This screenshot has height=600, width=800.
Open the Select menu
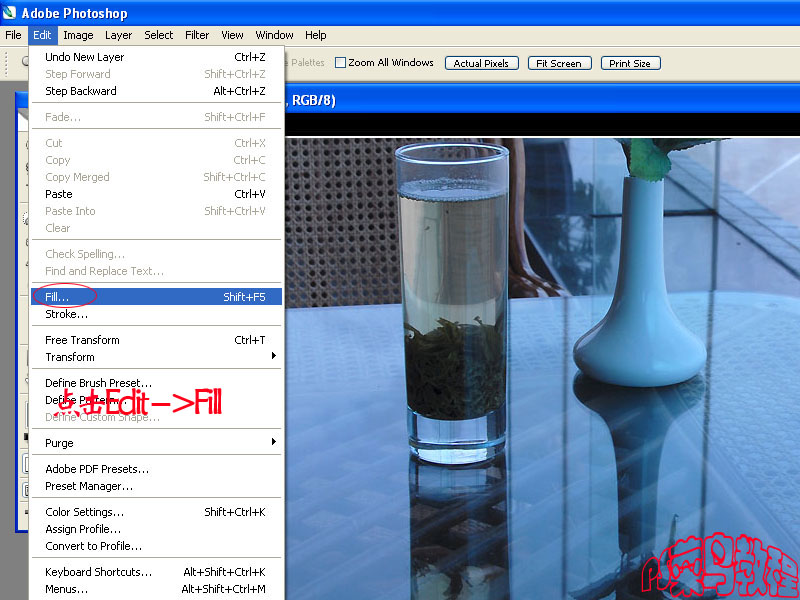pos(159,35)
